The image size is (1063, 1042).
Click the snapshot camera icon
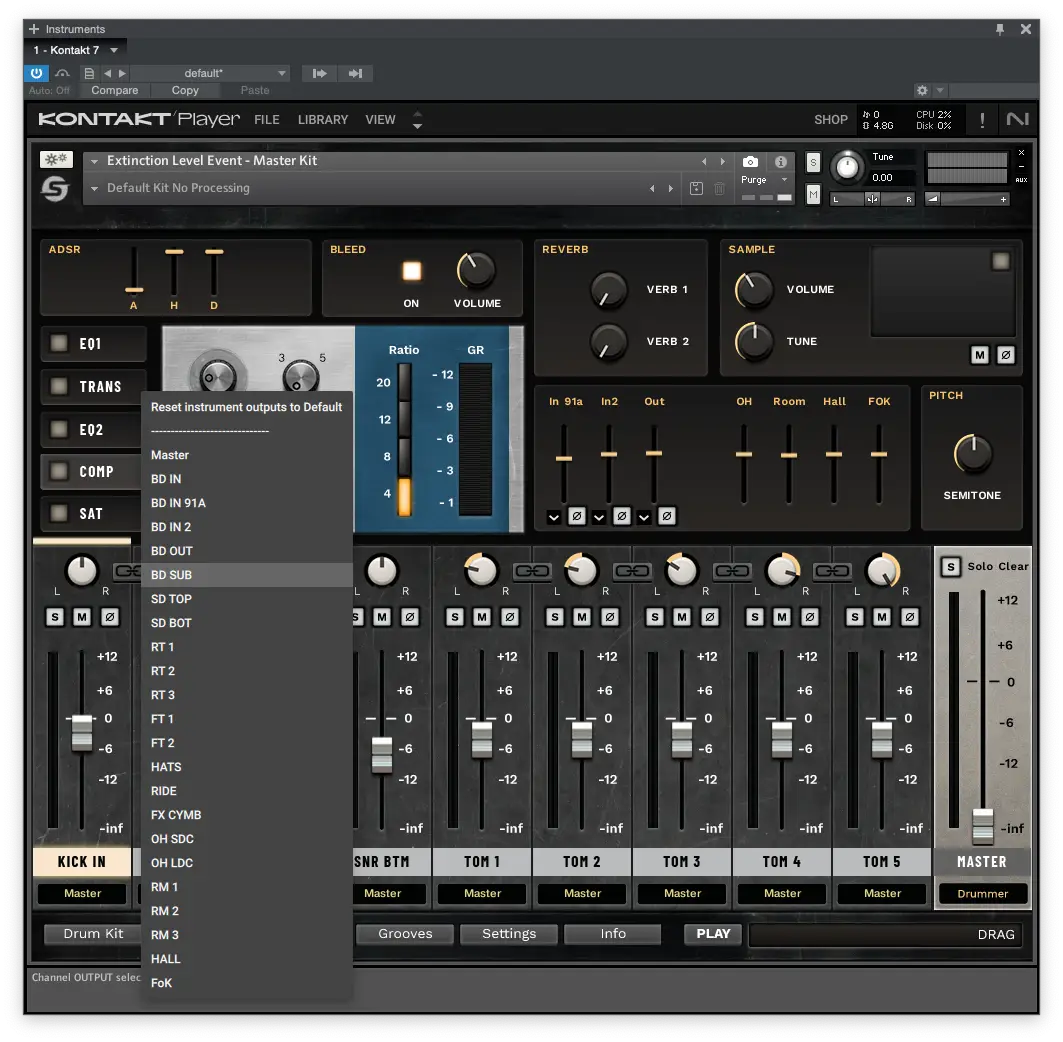750,161
